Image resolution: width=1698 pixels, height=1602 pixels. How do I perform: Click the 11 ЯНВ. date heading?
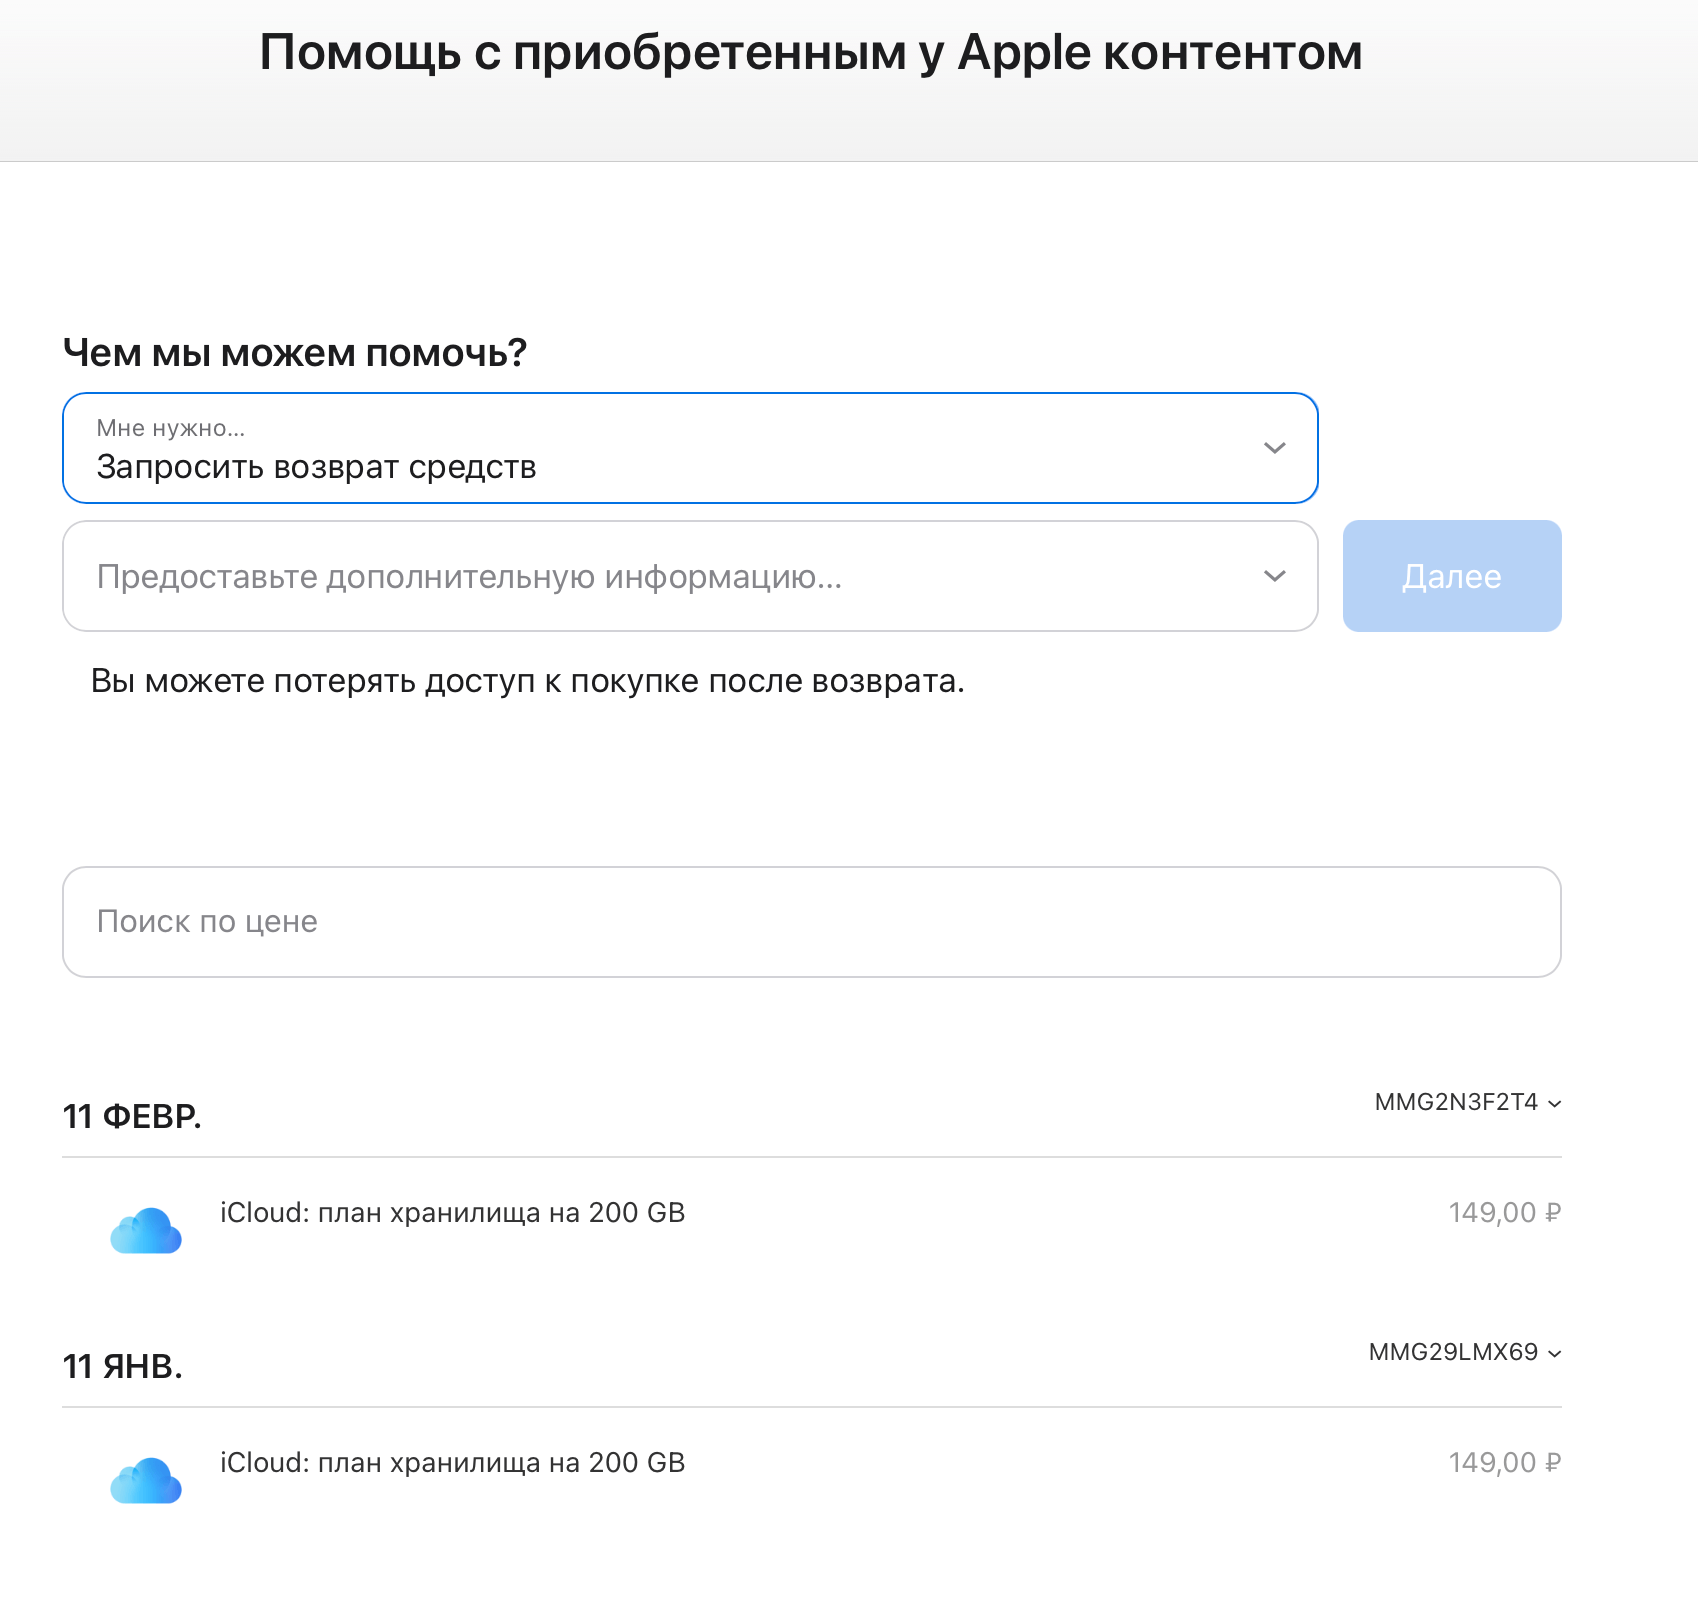123,1367
